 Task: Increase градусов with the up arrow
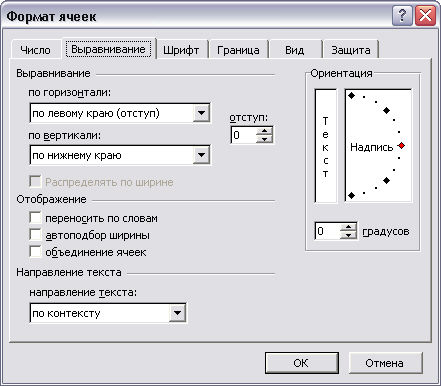(348, 227)
